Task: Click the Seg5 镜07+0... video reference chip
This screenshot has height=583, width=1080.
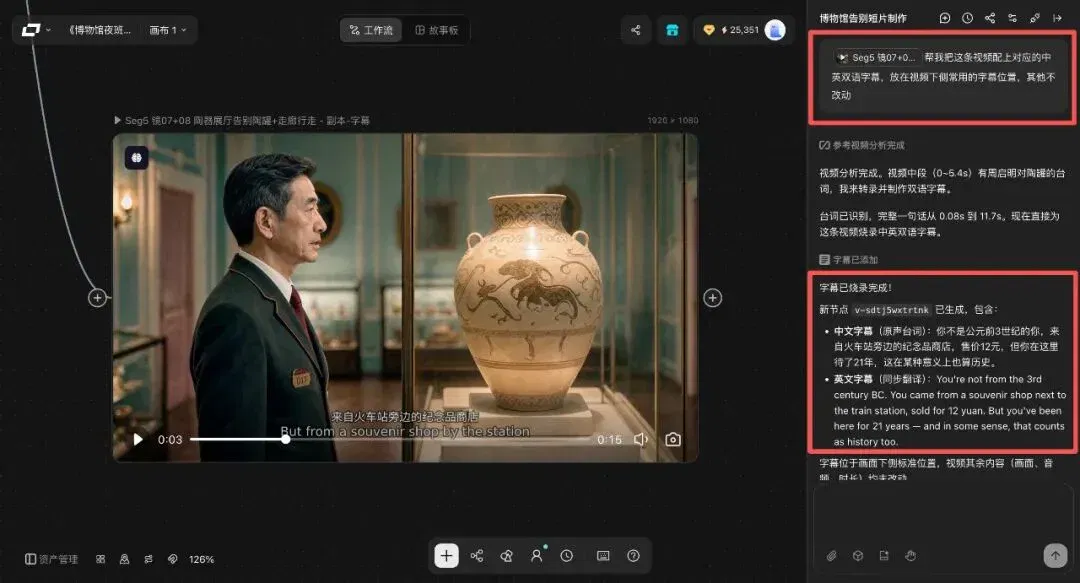Action: [x=876, y=58]
